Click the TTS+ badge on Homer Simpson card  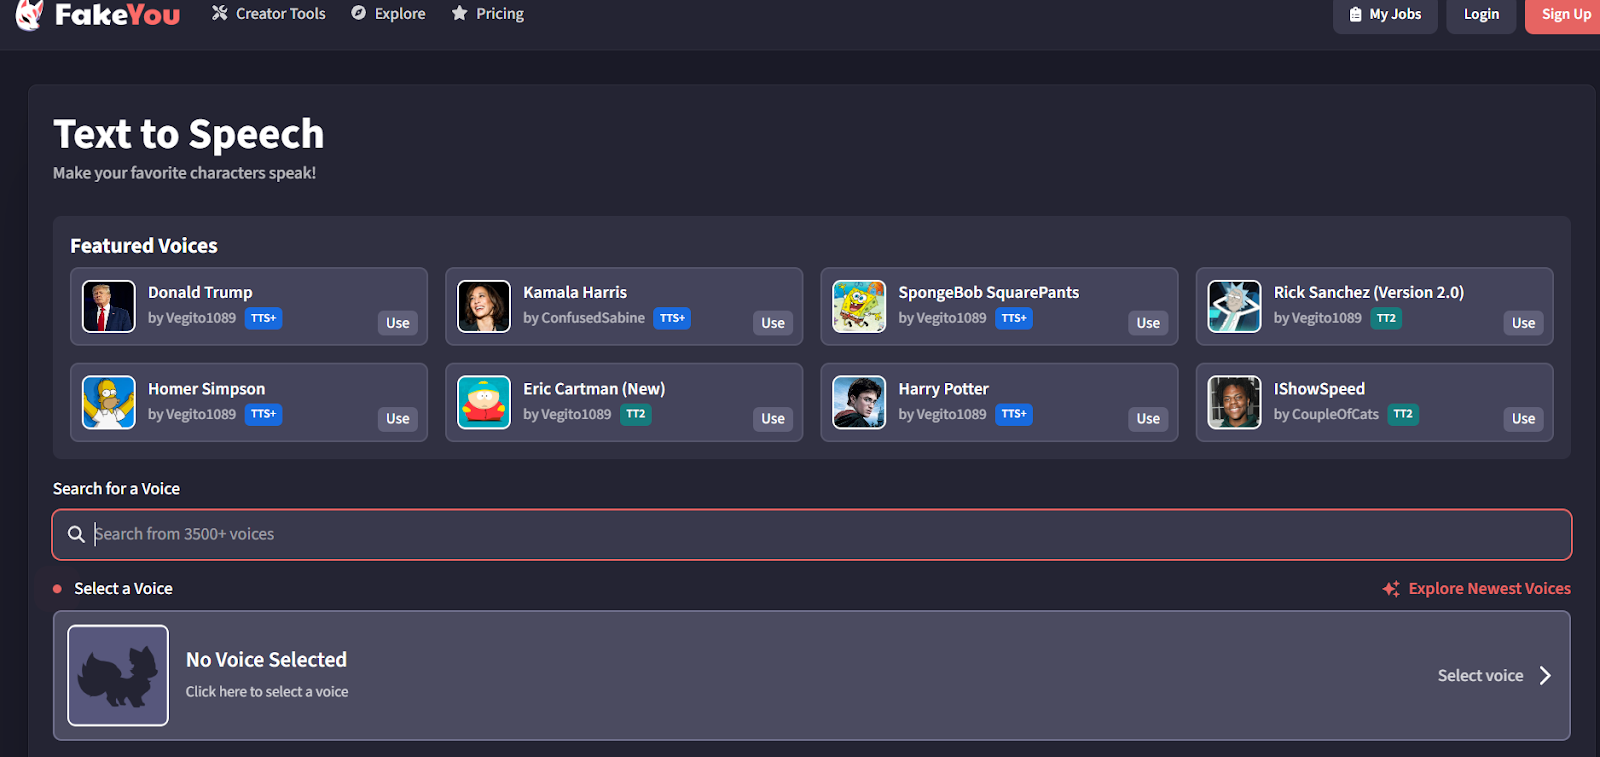coord(264,414)
